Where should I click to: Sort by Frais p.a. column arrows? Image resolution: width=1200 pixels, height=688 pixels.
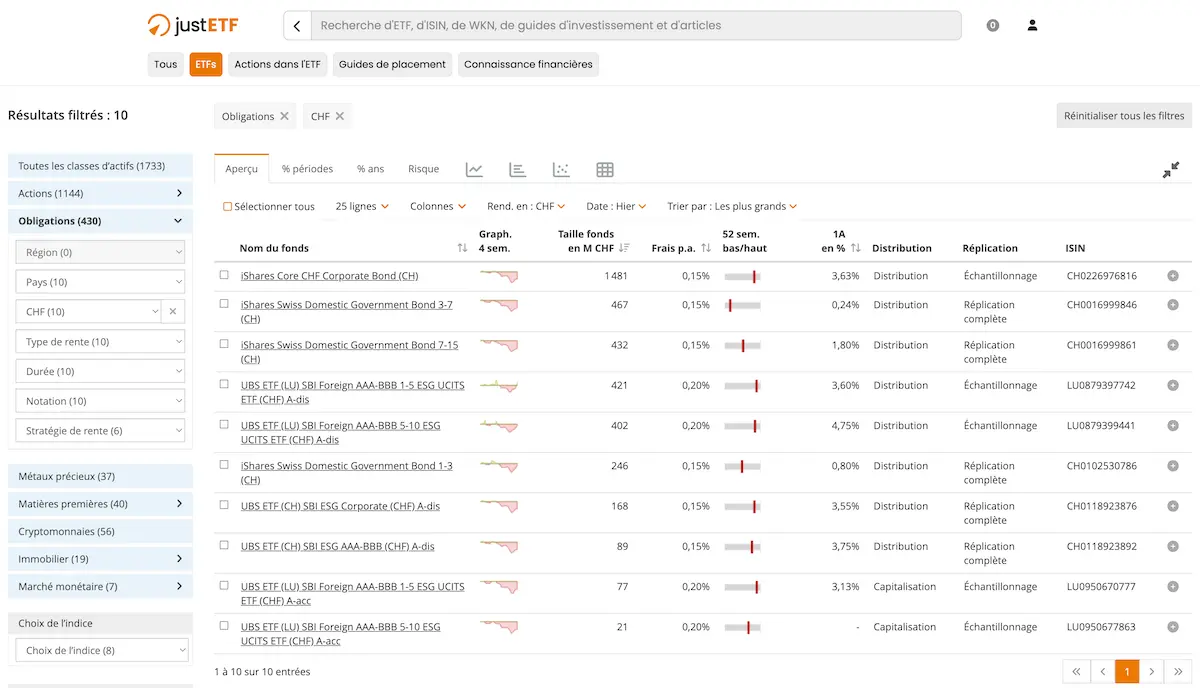pyautogui.click(x=705, y=248)
